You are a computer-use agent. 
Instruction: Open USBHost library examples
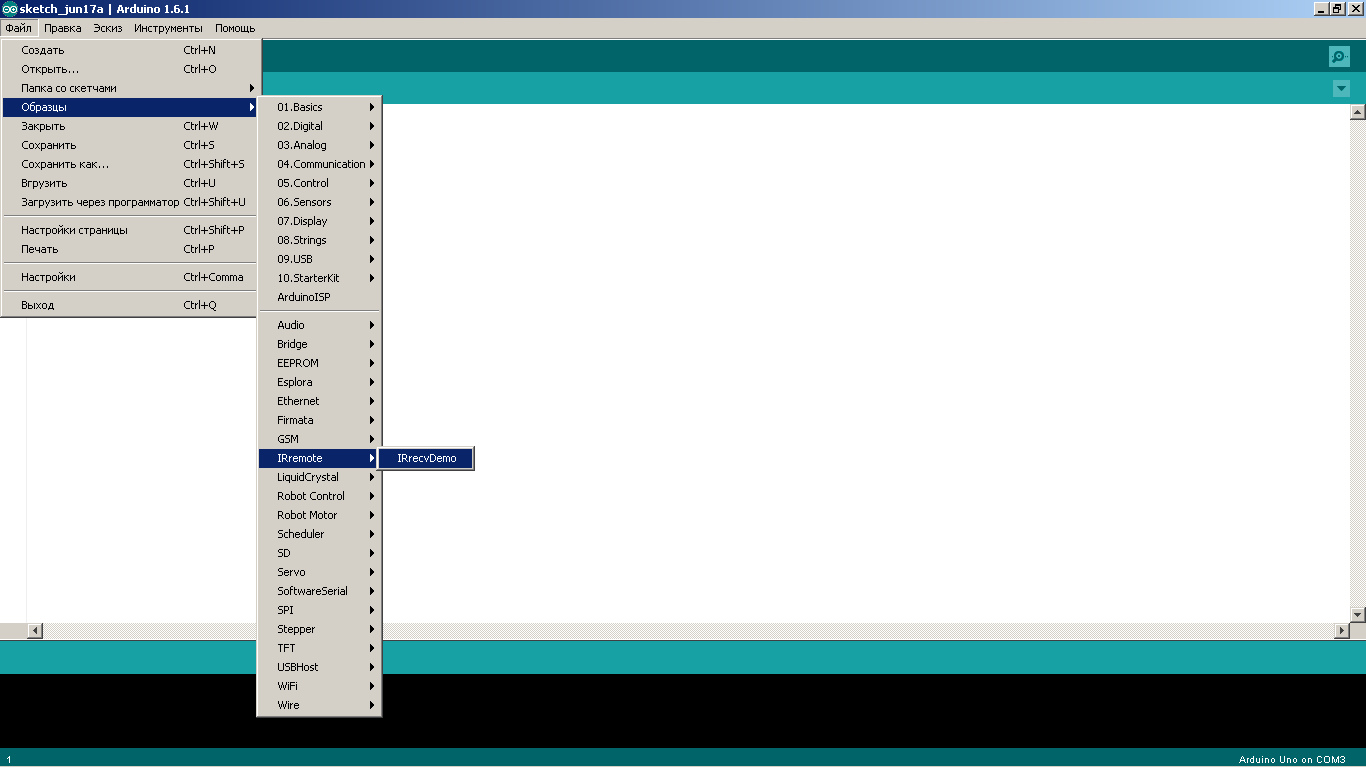pos(319,667)
